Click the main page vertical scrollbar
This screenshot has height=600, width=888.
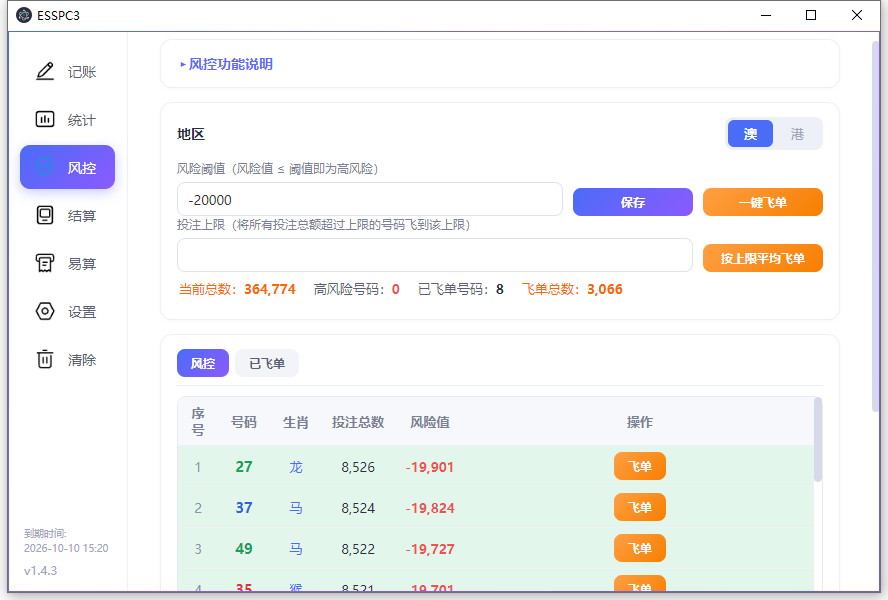pyautogui.click(x=876, y=227)
